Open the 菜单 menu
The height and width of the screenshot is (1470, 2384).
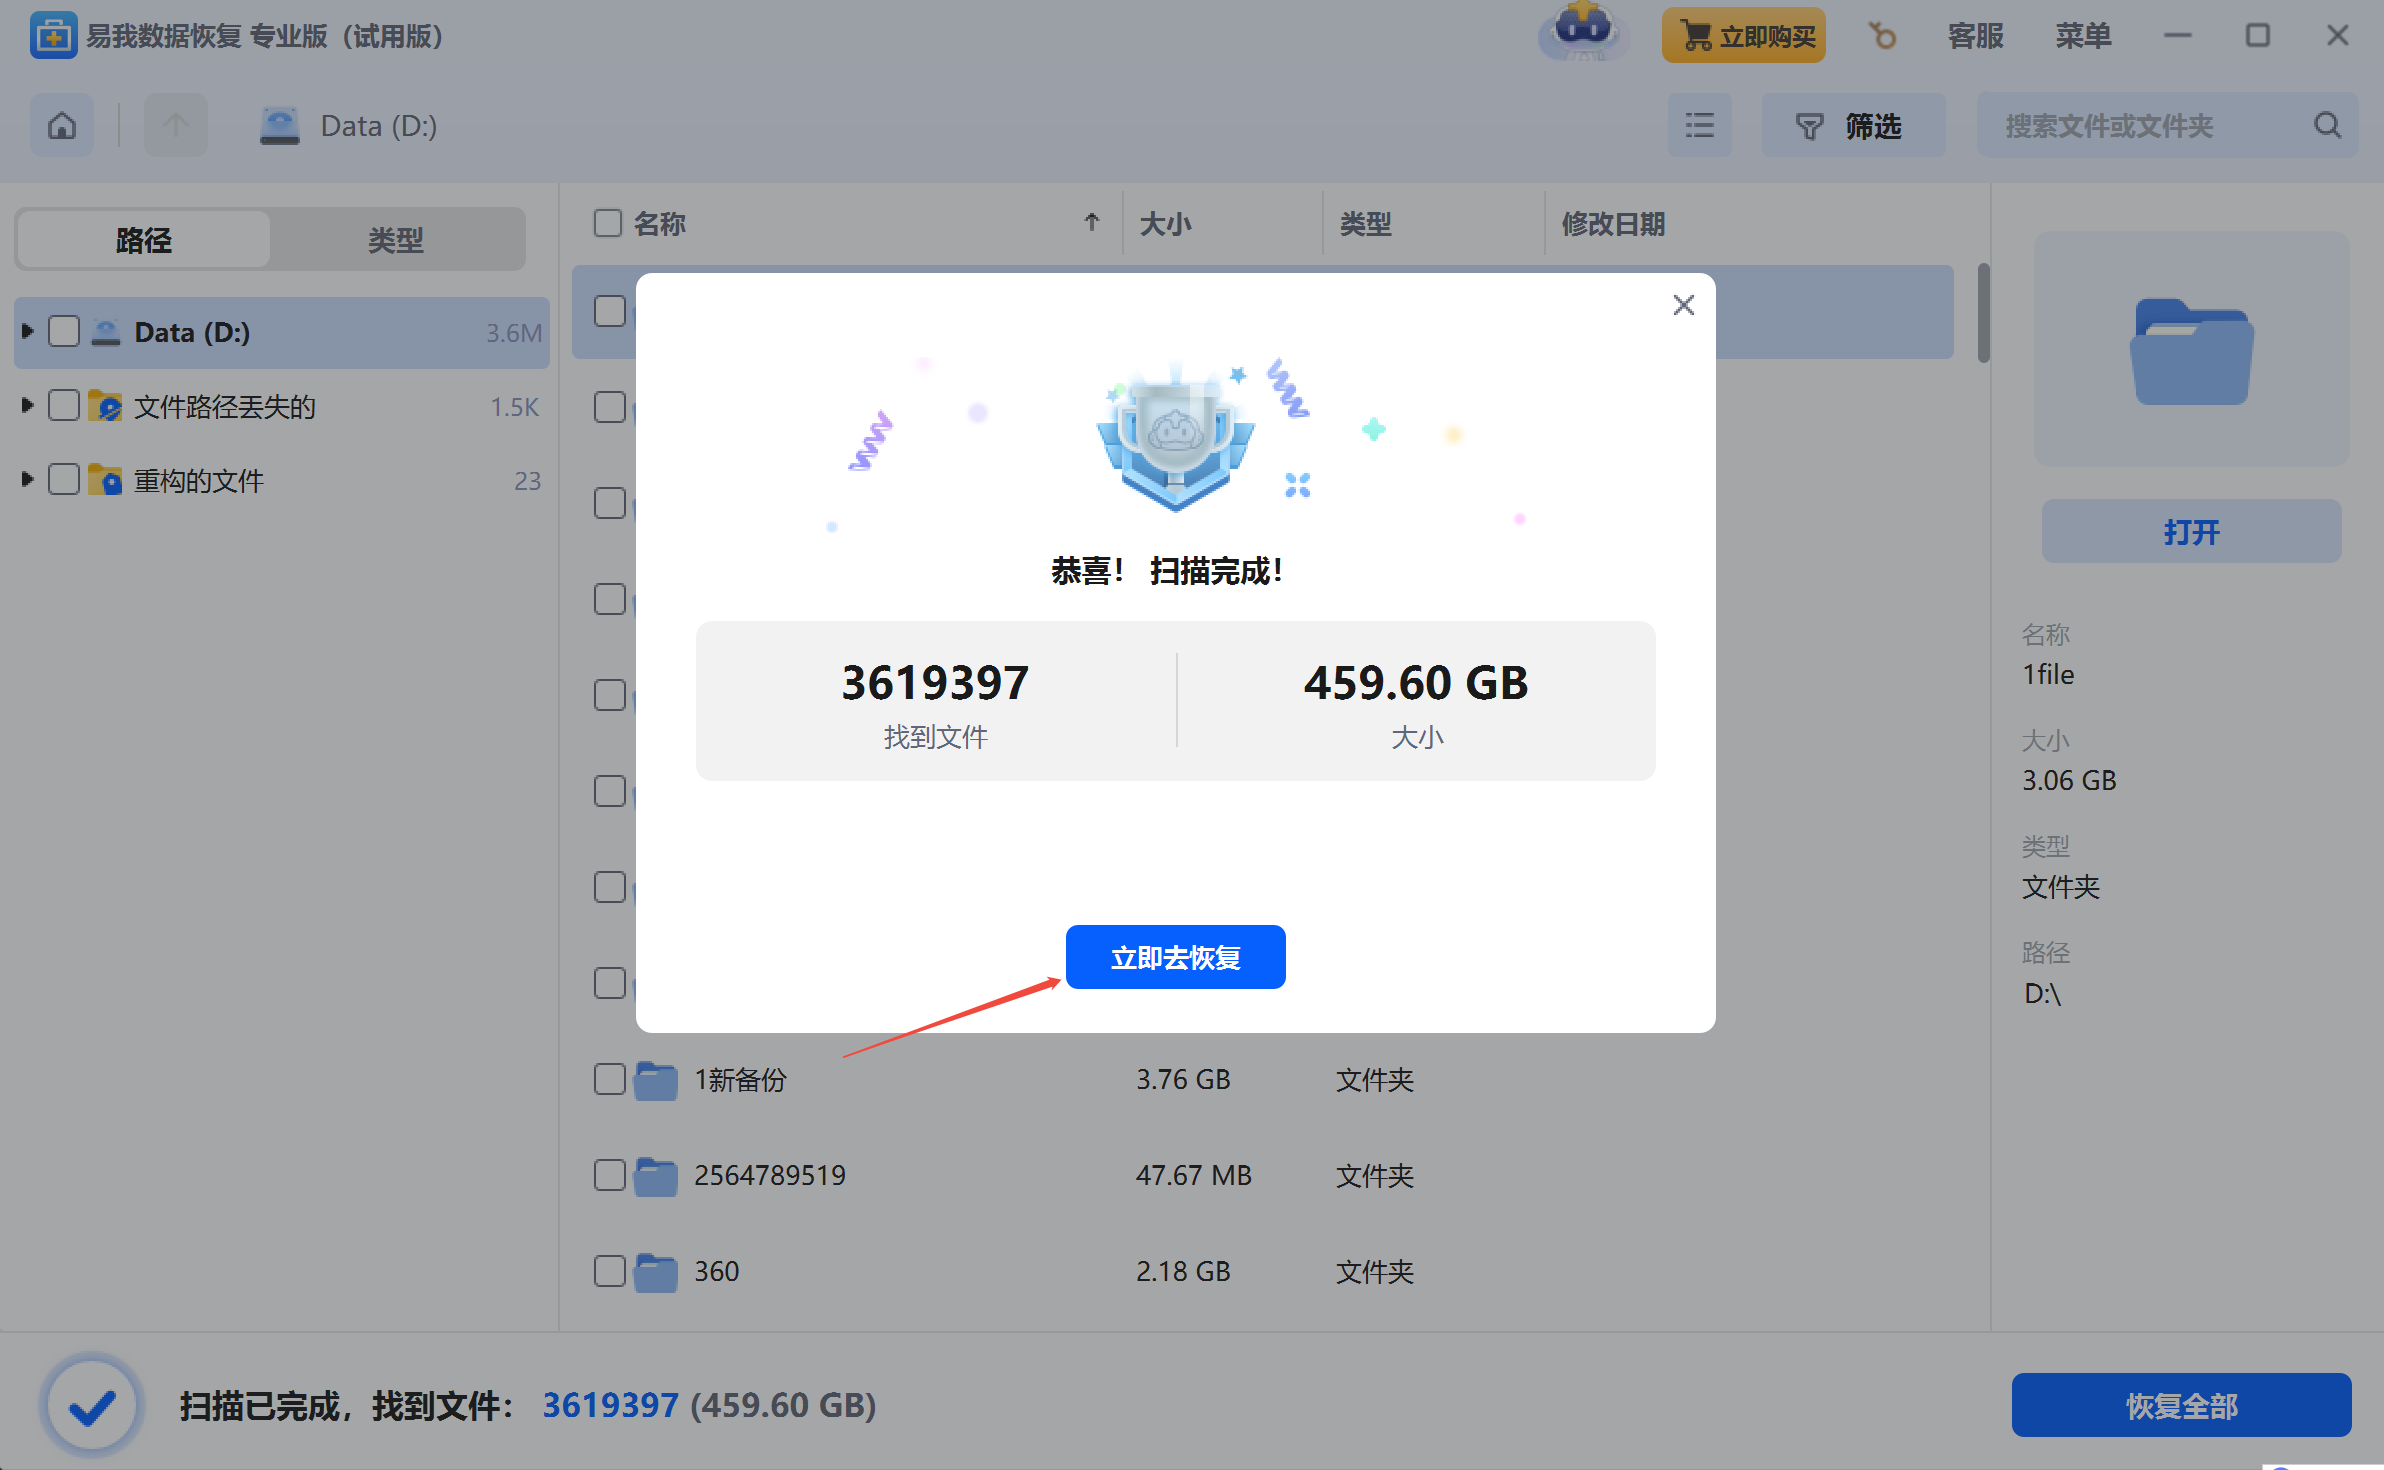point(2083,37)
